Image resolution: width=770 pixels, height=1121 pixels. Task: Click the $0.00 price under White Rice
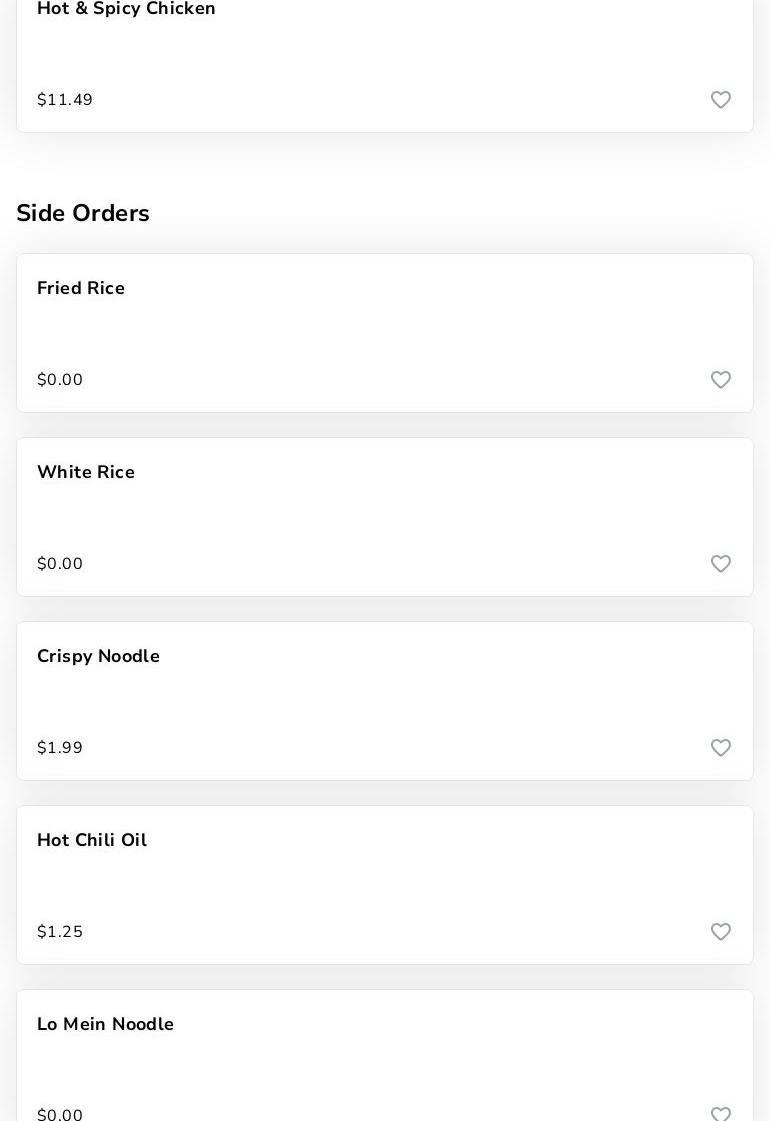(x=60, y=564)
